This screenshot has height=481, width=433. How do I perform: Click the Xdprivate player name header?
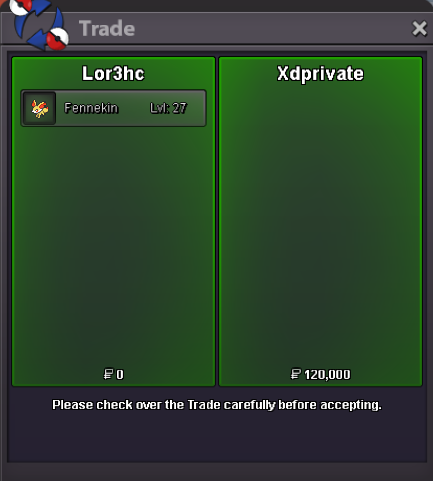[320, 73]
